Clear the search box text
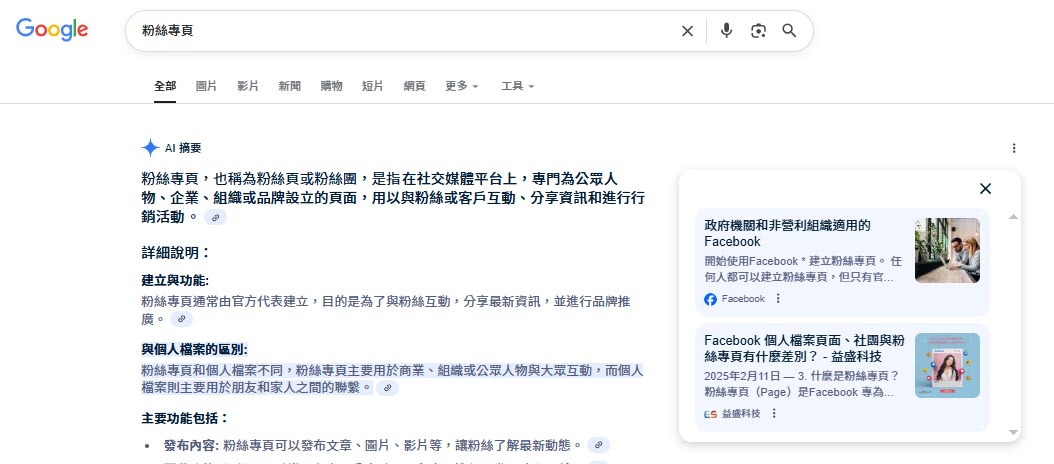Viewport: 1054px width, 464px height. click(687, 31)
